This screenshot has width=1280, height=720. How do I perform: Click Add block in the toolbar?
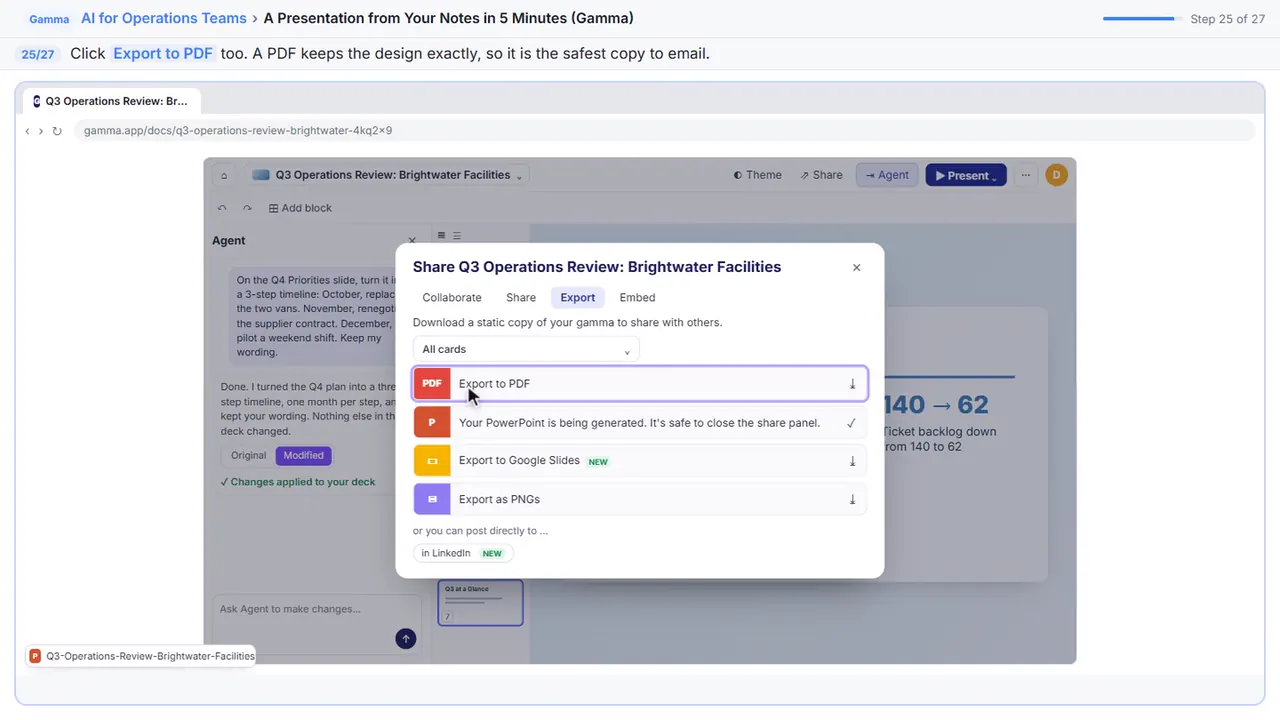click(300, 208)
